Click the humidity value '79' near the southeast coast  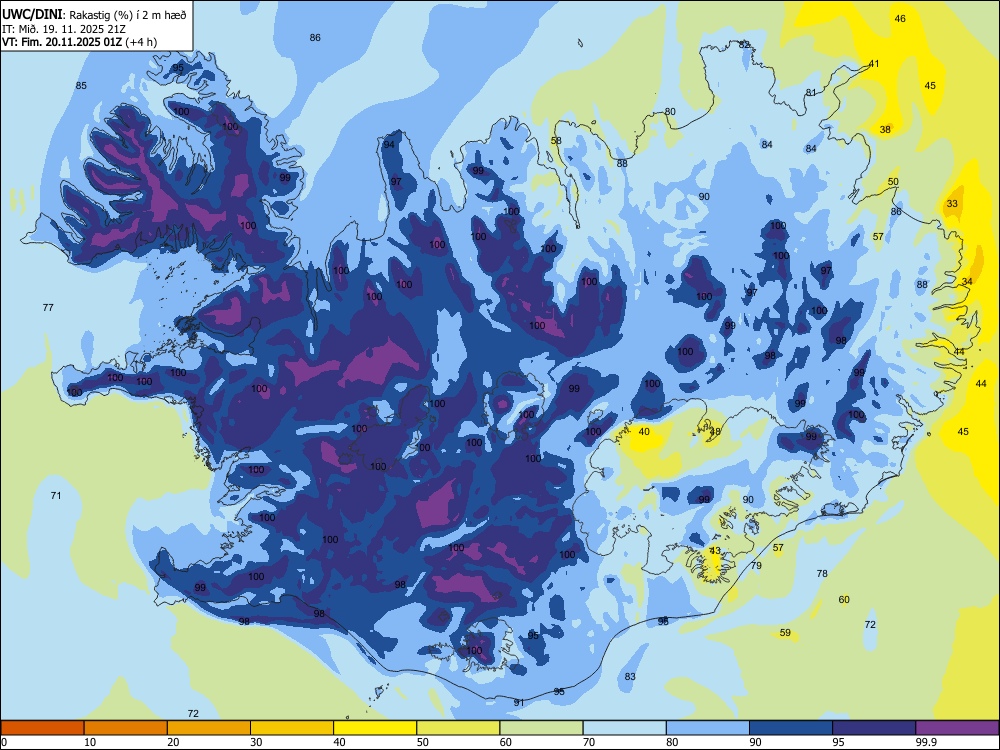click(756, 566)
